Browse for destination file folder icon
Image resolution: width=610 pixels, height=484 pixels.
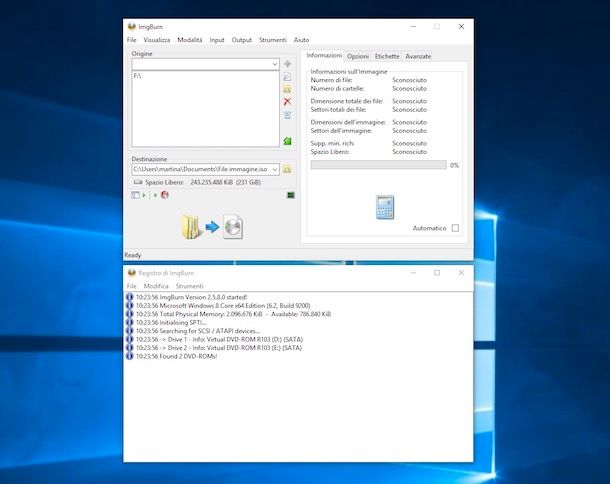[287, 170]
